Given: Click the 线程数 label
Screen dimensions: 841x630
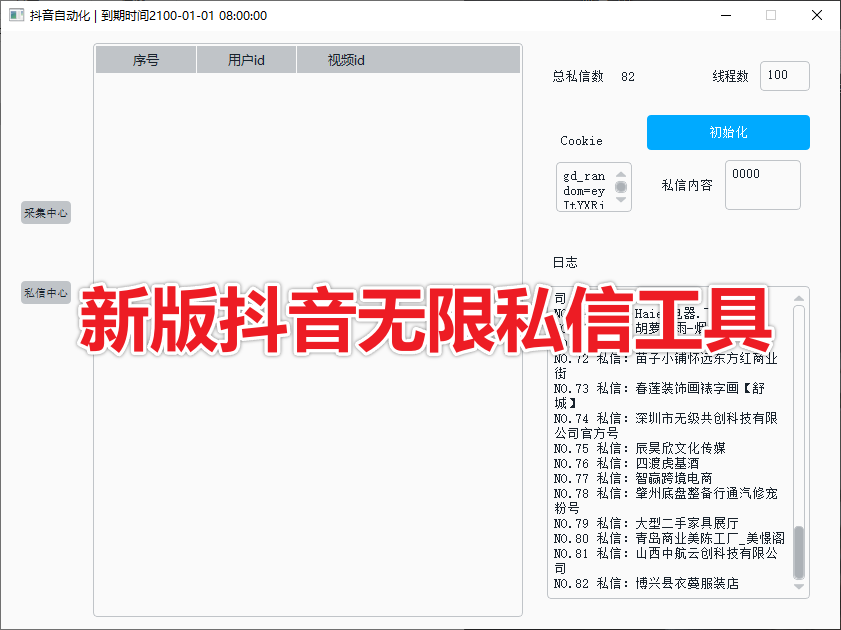Looking at the screenshot, I should [731, 76].
